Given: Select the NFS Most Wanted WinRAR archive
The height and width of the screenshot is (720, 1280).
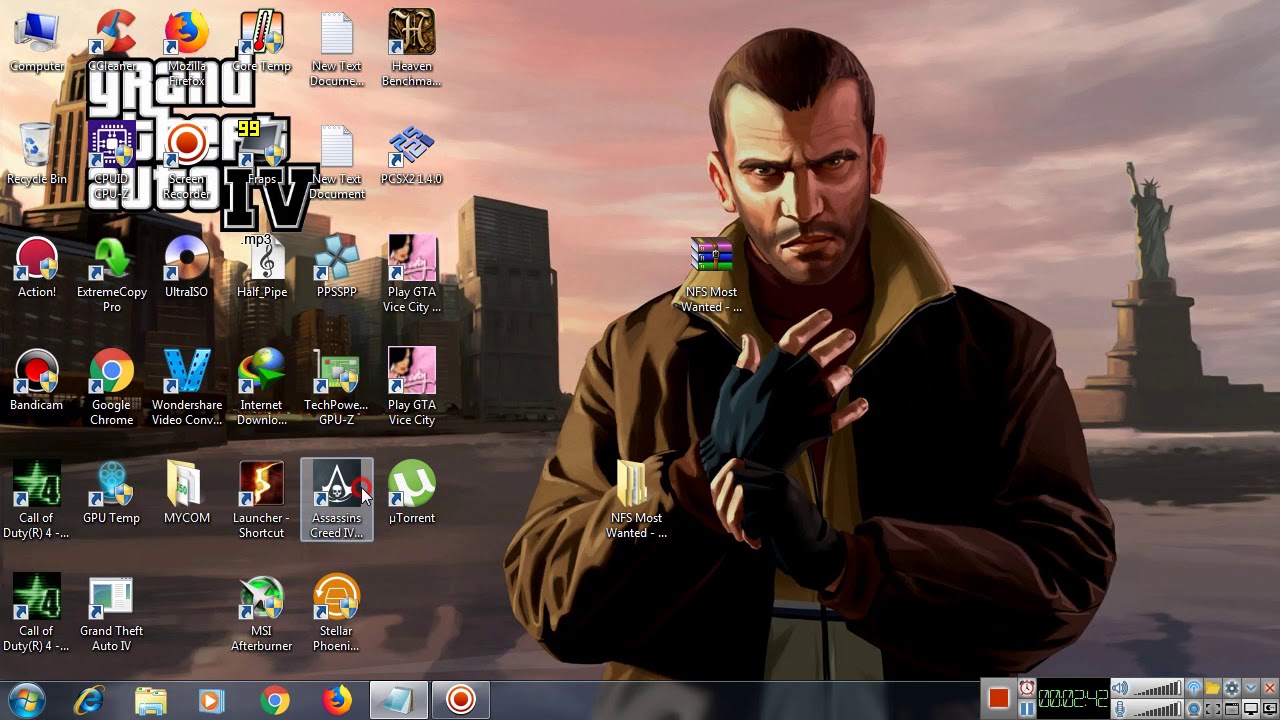Looking at the screenshot, I should click(x=712, y=275).
